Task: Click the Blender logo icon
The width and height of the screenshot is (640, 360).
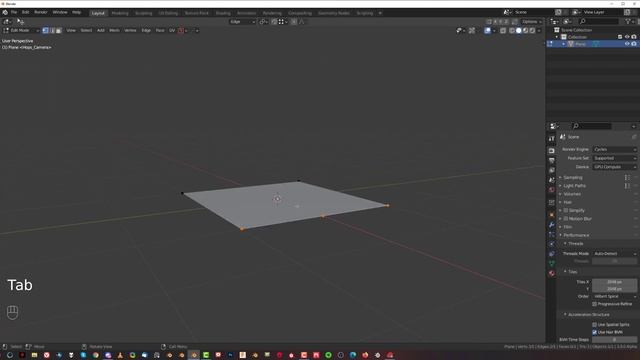Action: tap(5, 13)
